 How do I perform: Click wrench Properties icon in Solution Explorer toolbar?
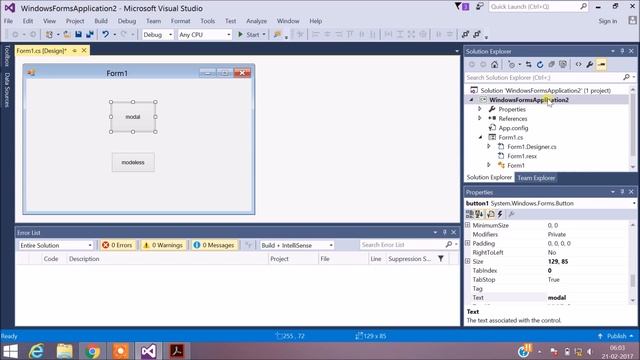(590, 64)
